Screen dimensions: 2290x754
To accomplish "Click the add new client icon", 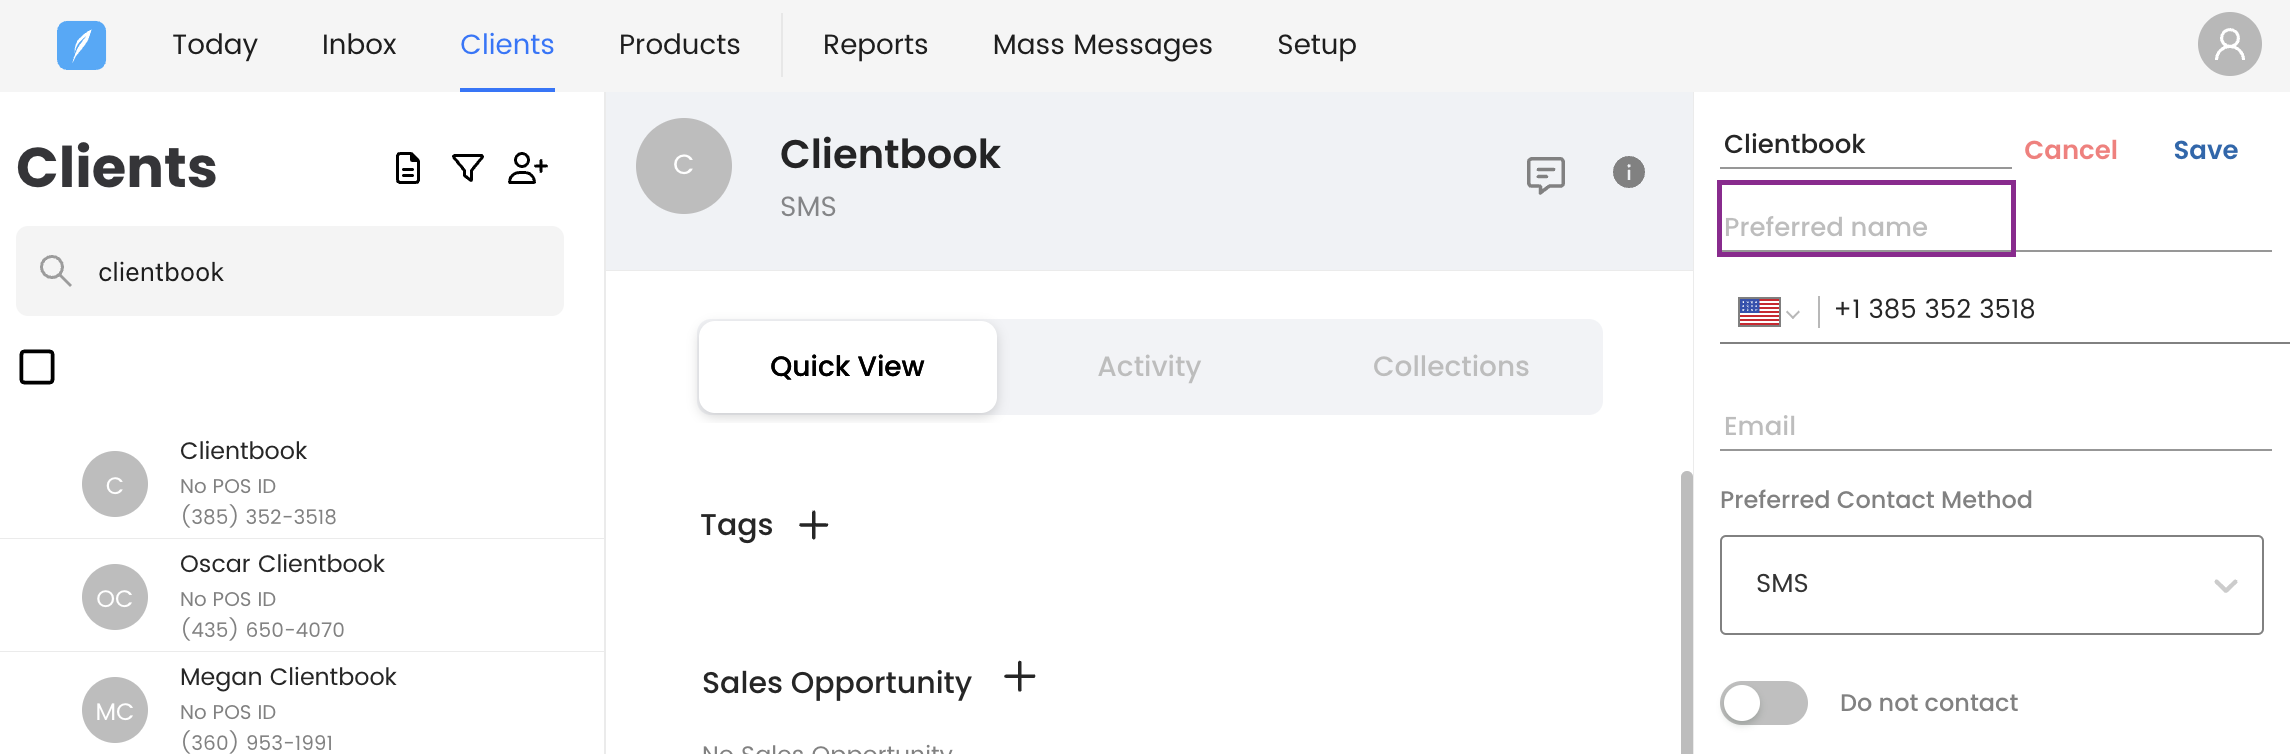I will (527, 168).
